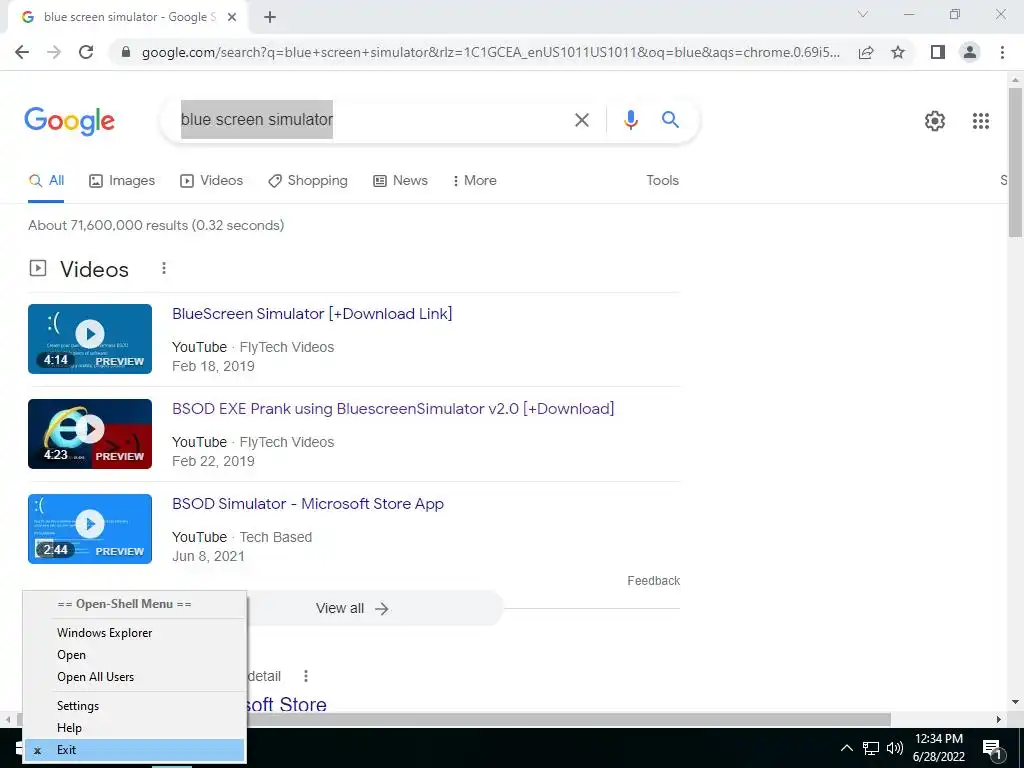Viewport: 1024px width, 768px height.
Task: Switch to the Images tab
Action: click(x=122, y=181)
